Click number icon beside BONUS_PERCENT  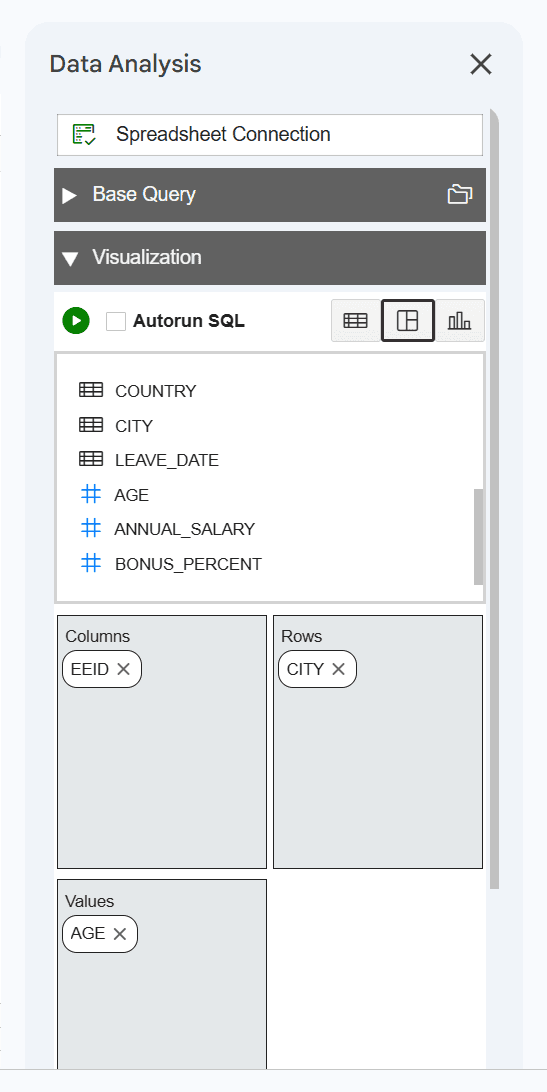[91, 563]
